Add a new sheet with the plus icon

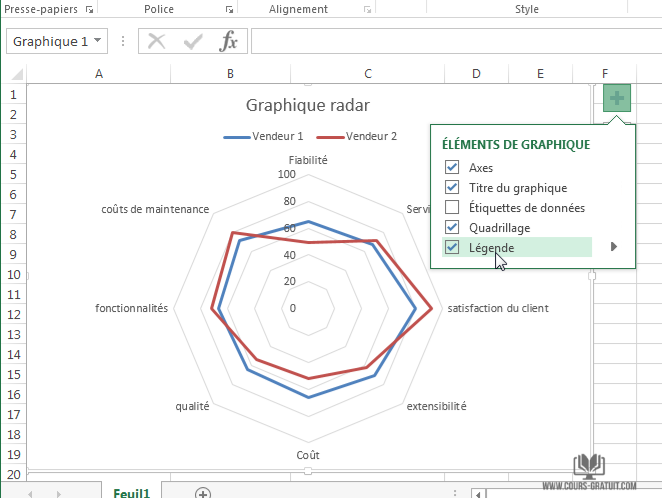click(203, 493)
